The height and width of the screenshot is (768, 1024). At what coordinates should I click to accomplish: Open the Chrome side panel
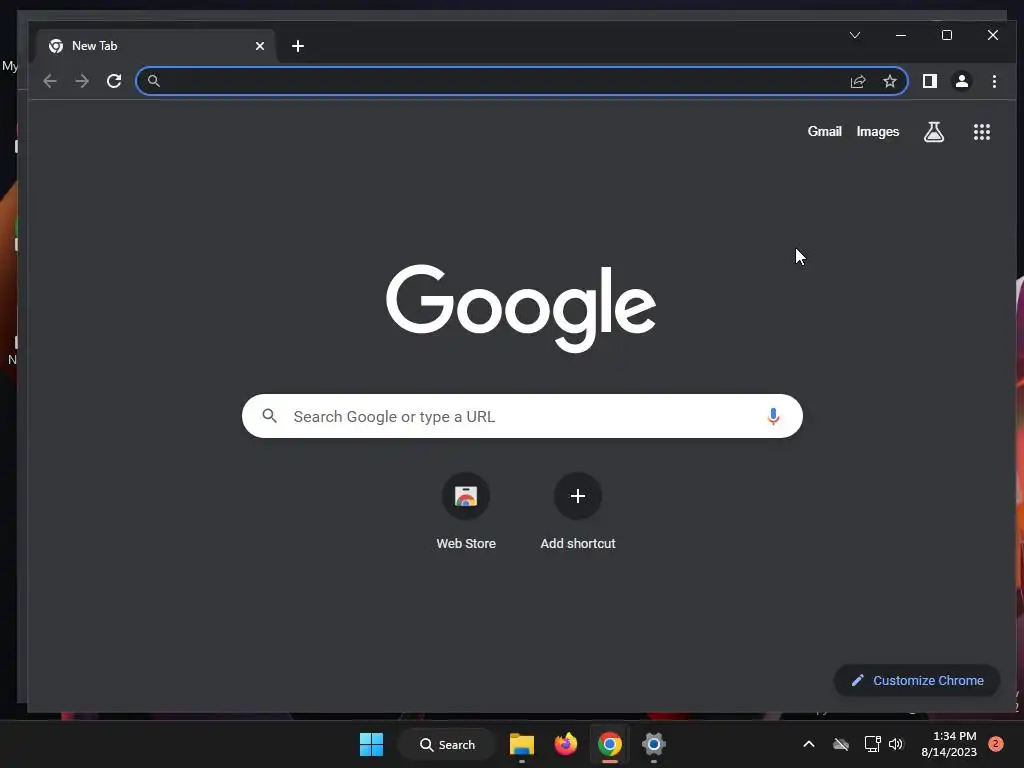[x=930, y=81]
